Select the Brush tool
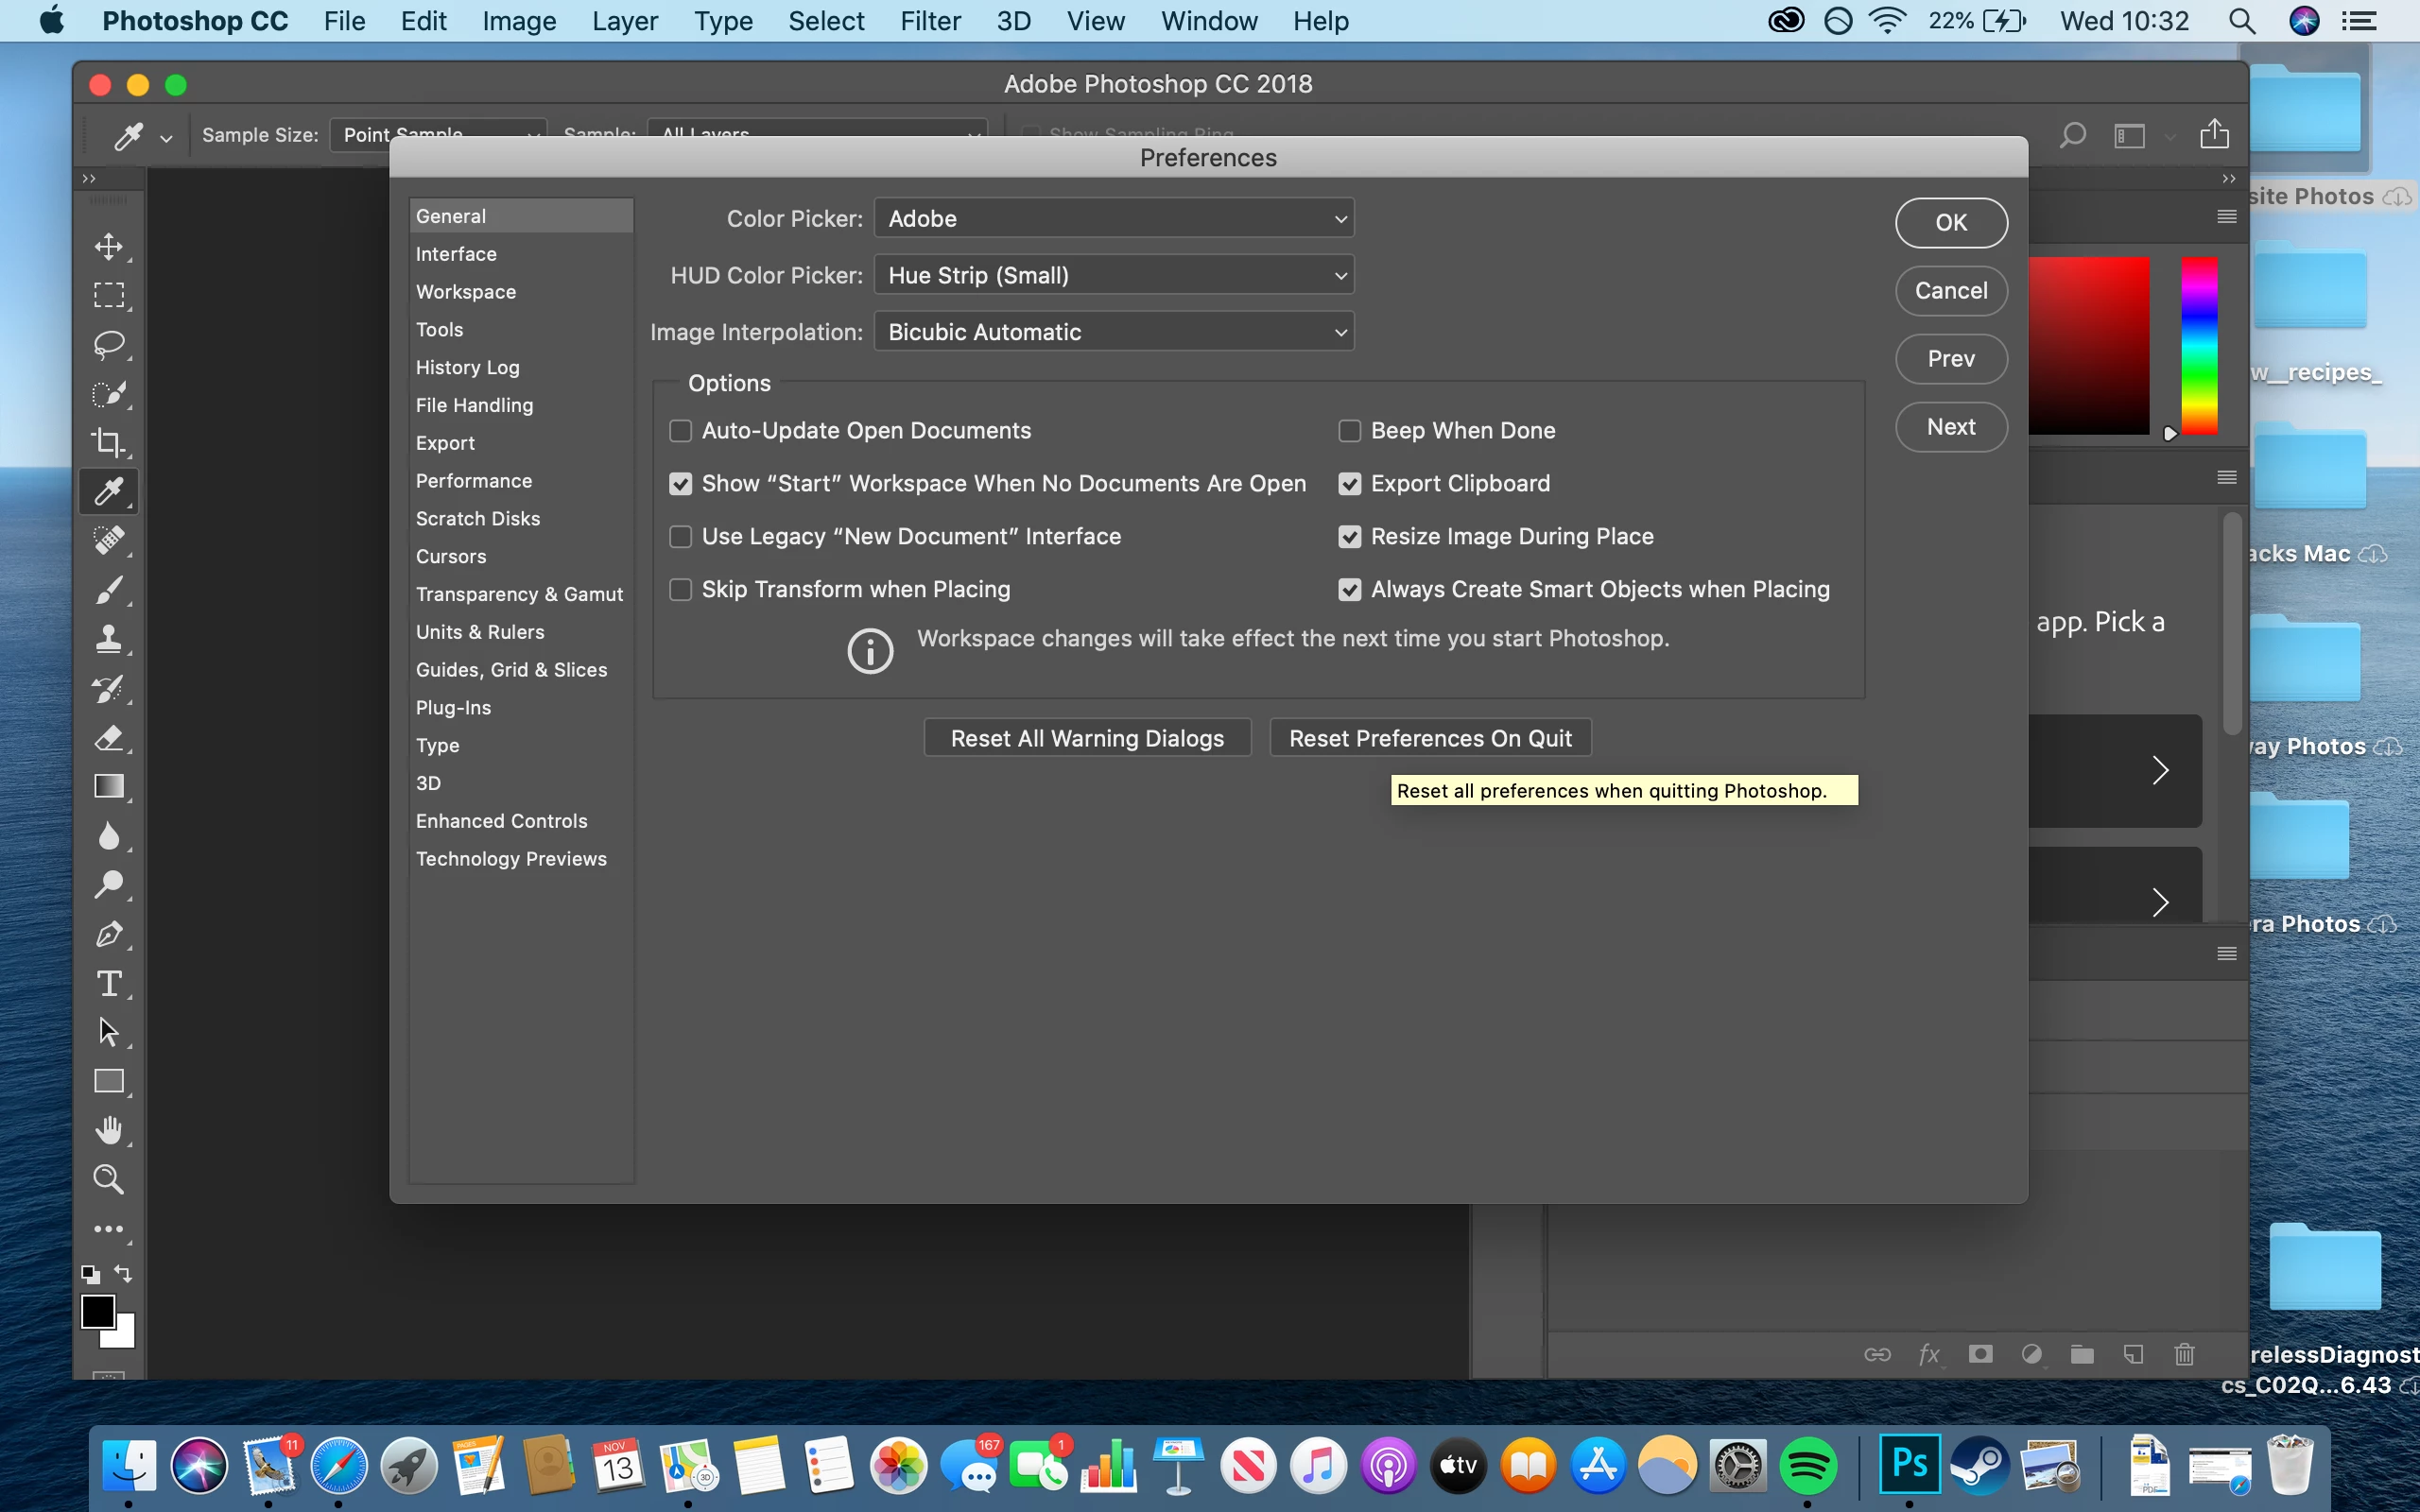 coord(108,590)
